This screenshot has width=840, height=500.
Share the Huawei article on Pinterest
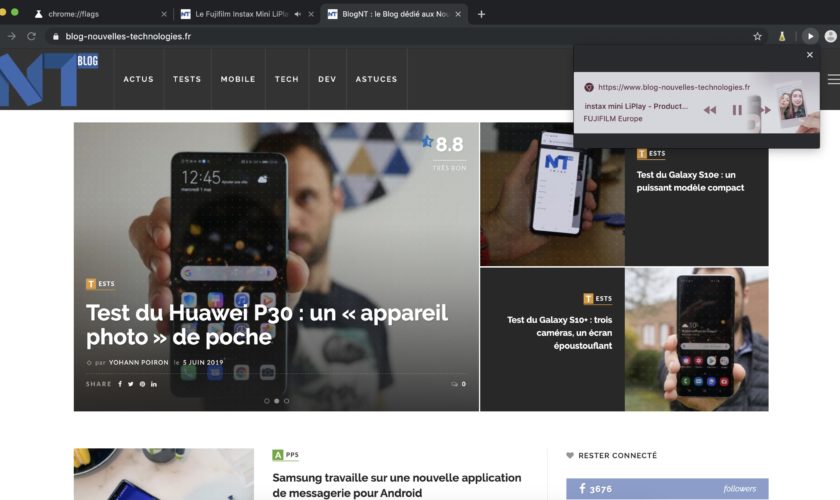(142, 384)
